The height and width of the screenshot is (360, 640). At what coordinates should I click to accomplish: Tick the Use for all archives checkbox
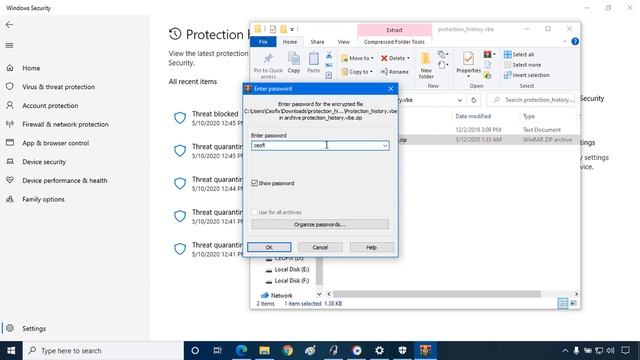pyautogui.click(x=255, y=212)
